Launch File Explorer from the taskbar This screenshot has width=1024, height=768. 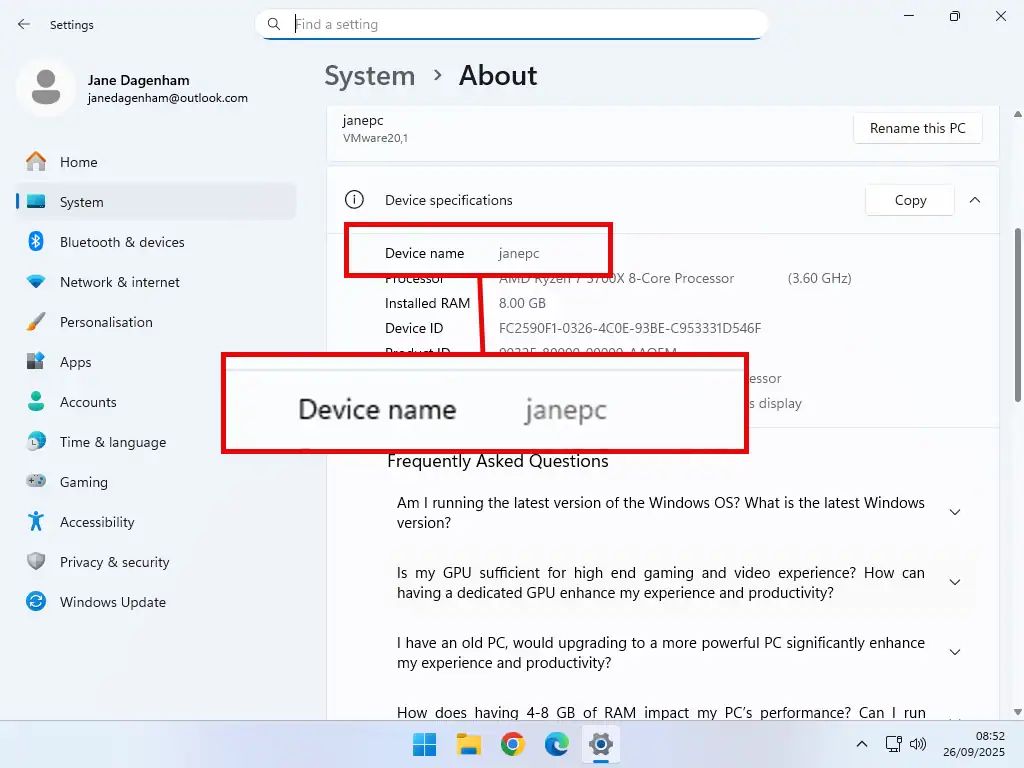(468, 744)
